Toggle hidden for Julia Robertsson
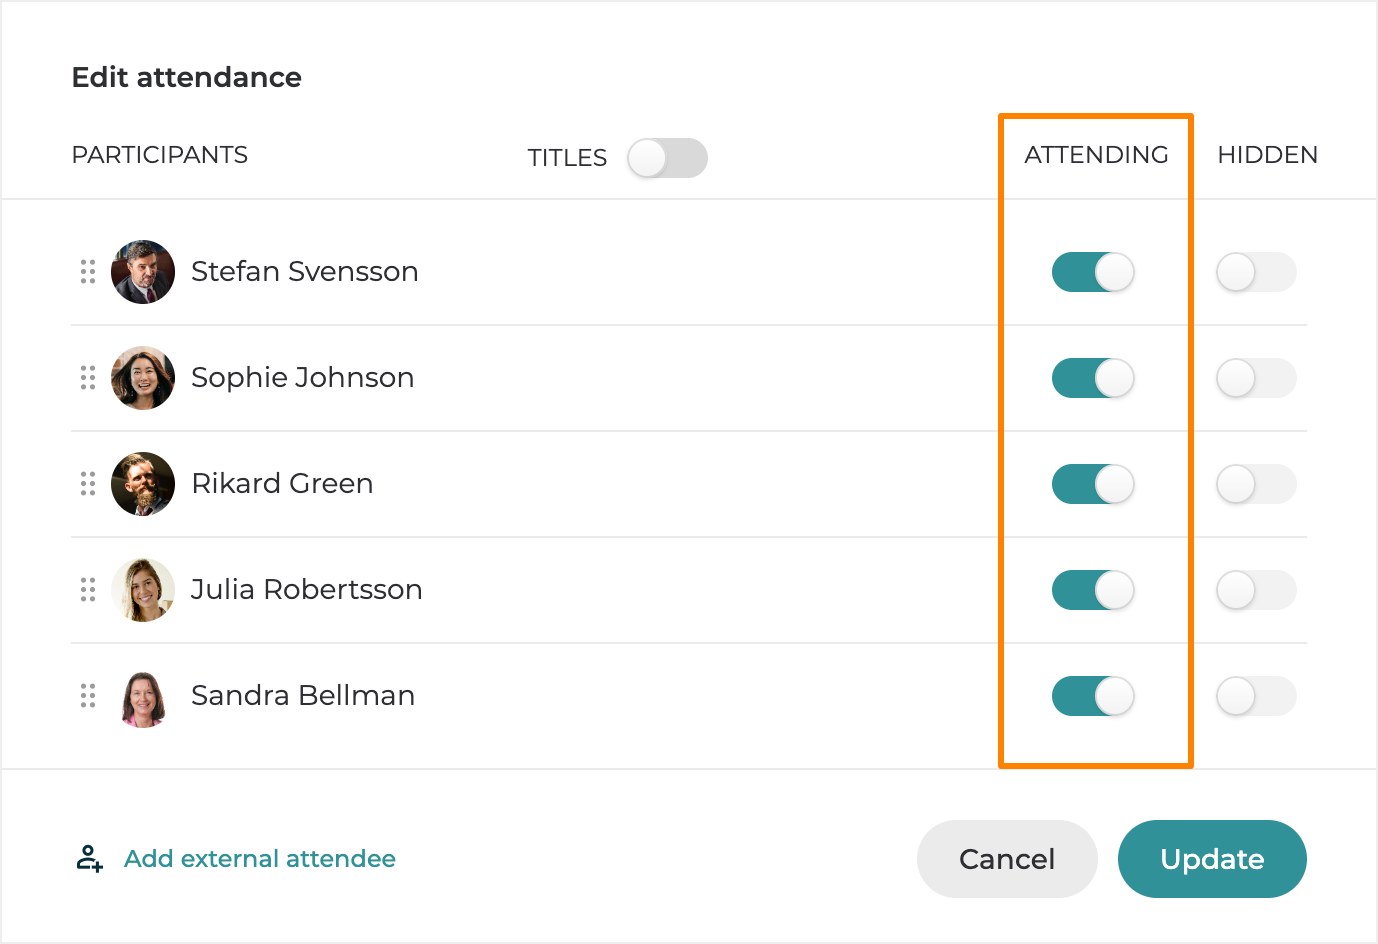 [x=1256, y=590]
